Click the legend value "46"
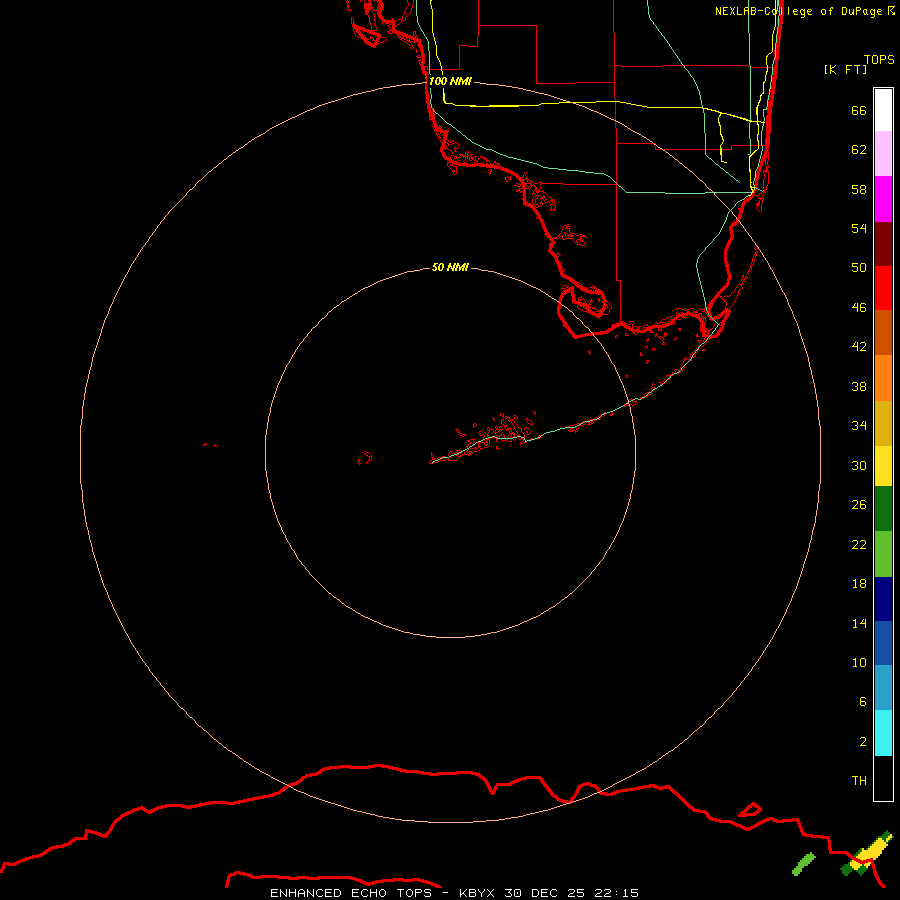 click(859, 308)
